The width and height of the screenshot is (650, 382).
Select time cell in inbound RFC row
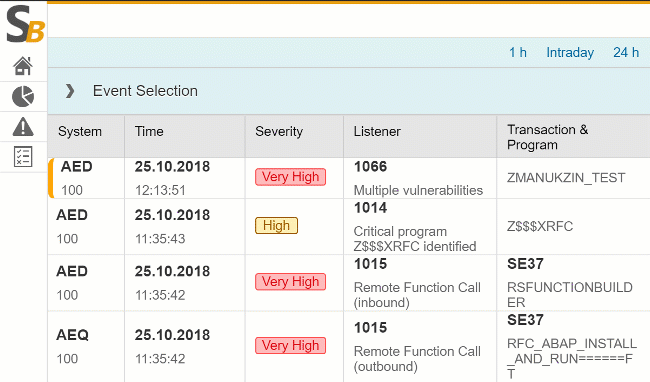point(185,283)
